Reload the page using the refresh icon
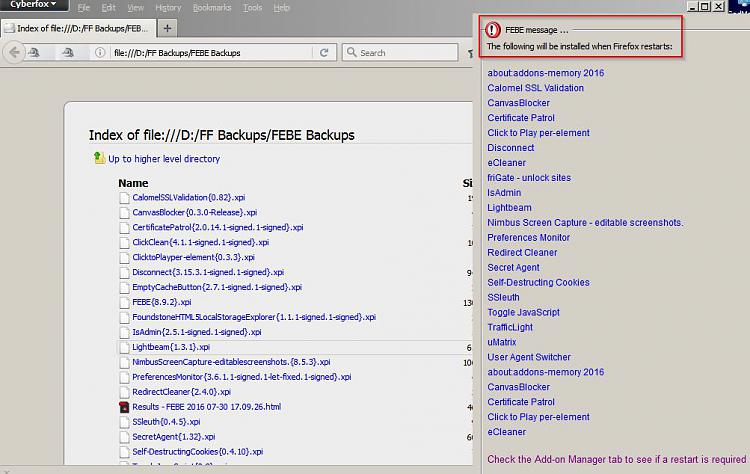Image resolution: width=750 pixels, height=474 pixels. 324,53
